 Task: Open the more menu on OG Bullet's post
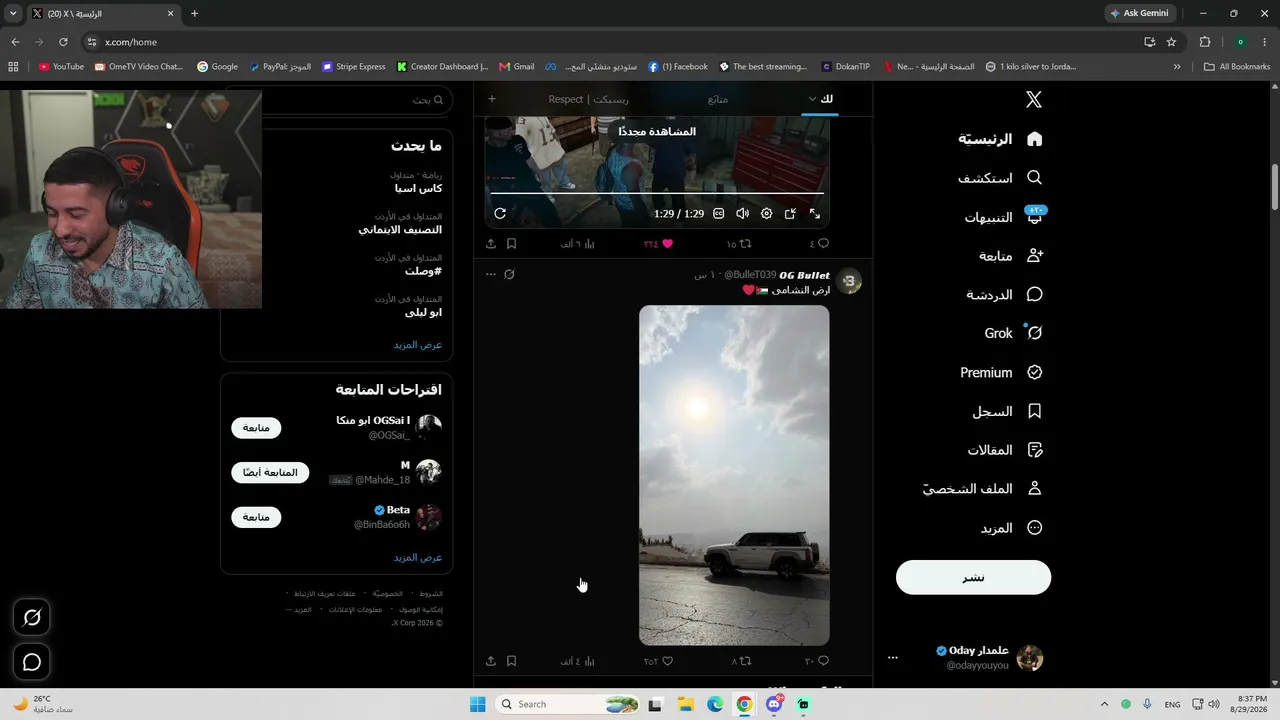point(491,274)
